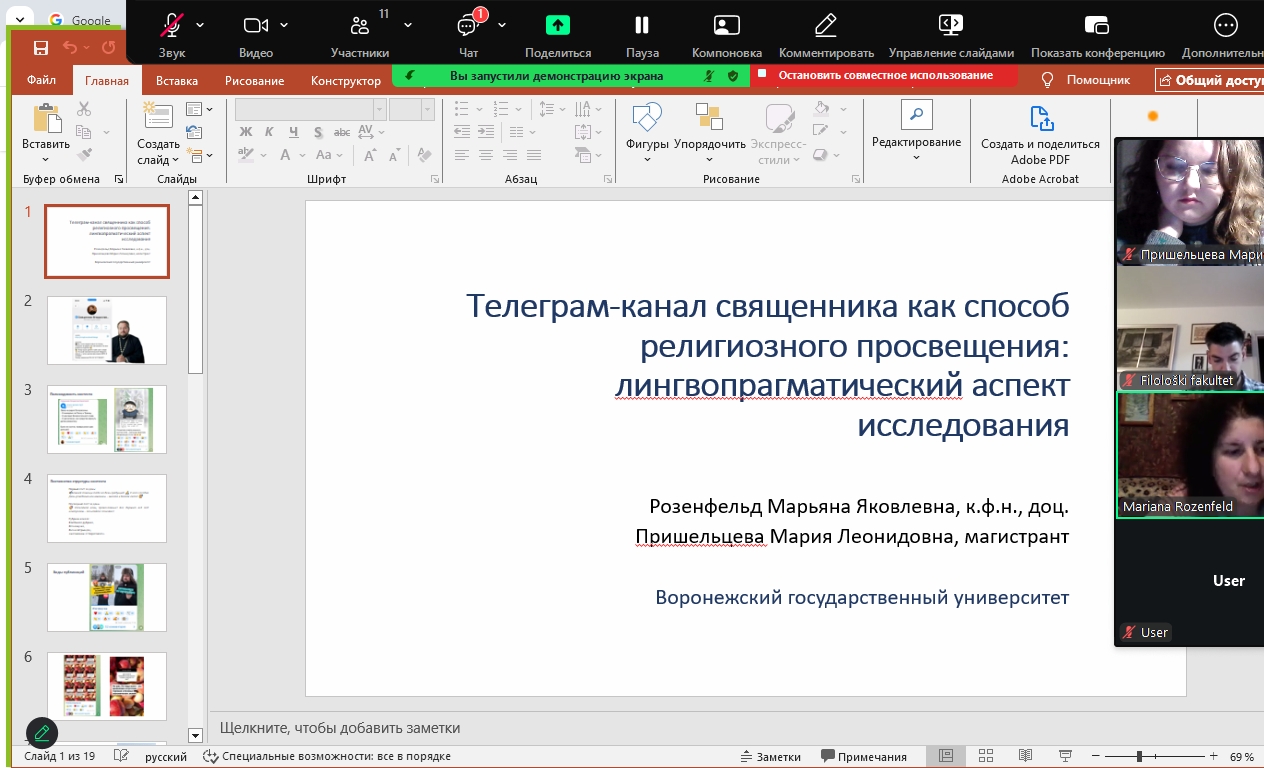Image resolution: width=1264 pixels, height=768 pixels.
Task: Pause the screen share (Пауза)
Action: (642, 26)
